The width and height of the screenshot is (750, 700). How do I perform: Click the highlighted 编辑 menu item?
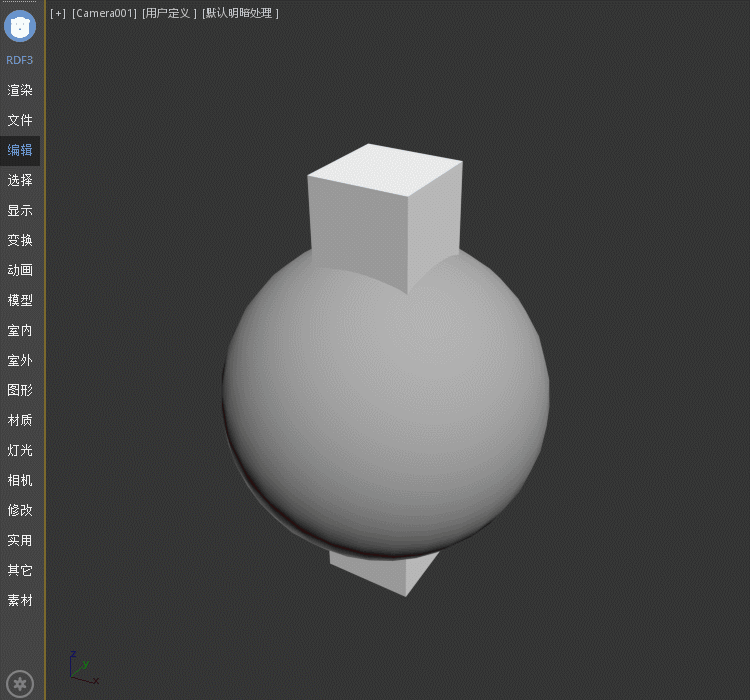tap(20, 150)
